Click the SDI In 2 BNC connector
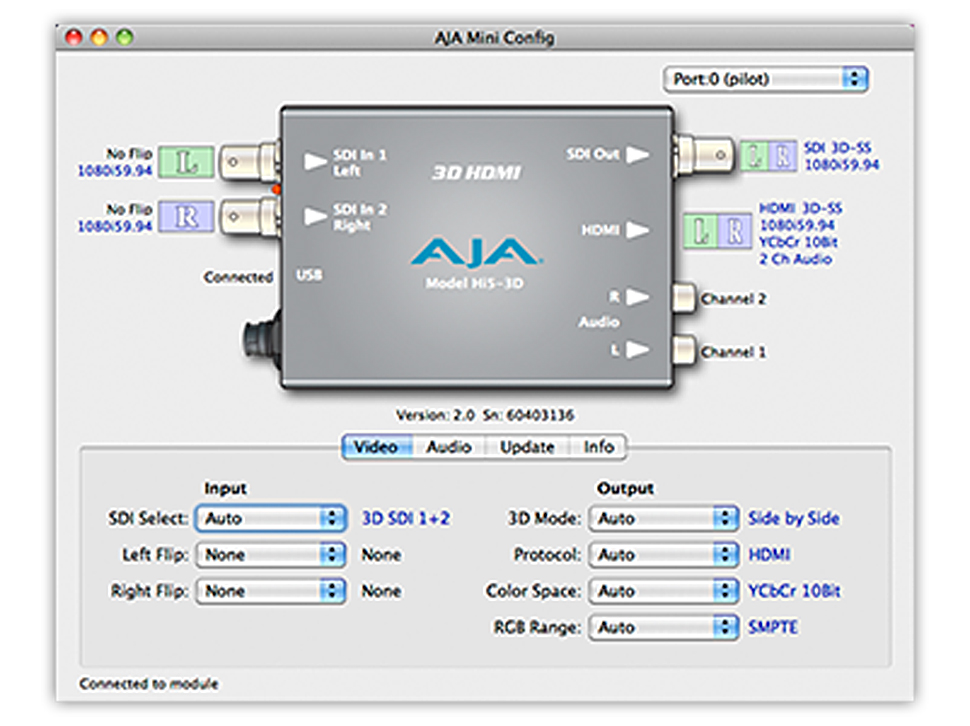The height and width of the screenshot is (726, 970). pos(249,216)
